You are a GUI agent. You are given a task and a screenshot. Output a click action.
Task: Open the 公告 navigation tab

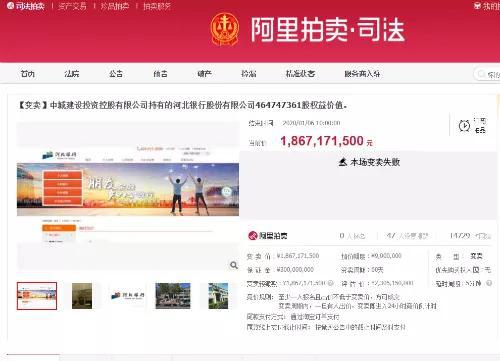coord(116,74)
